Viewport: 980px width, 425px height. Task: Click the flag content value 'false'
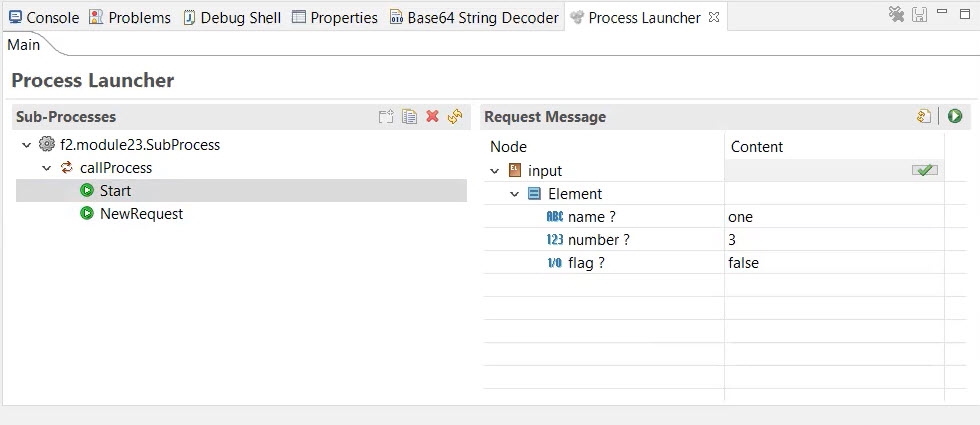coord(744,263)
